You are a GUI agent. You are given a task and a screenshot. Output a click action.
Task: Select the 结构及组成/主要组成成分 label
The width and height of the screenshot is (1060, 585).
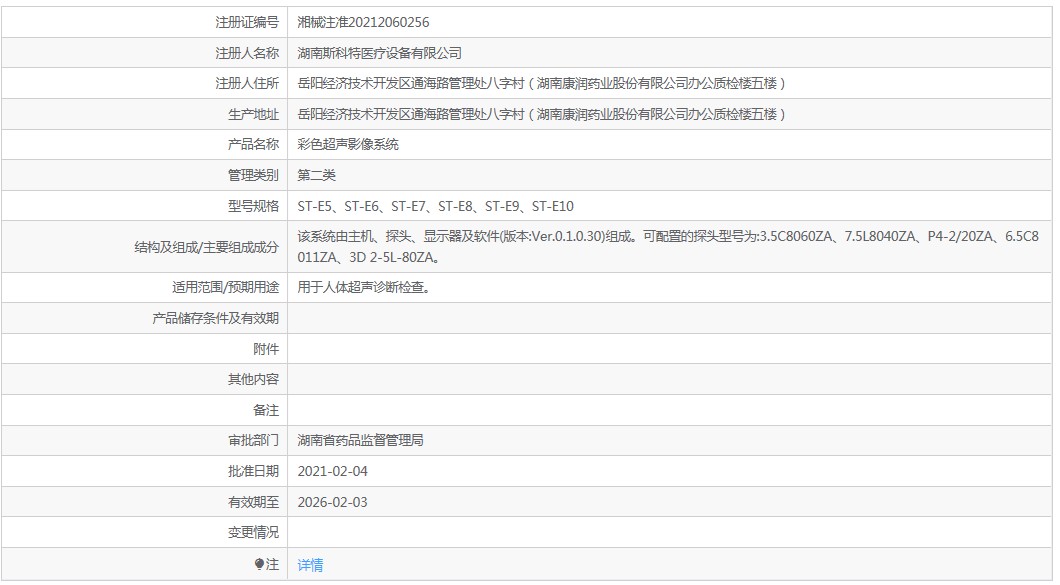[x=207, y=248]
